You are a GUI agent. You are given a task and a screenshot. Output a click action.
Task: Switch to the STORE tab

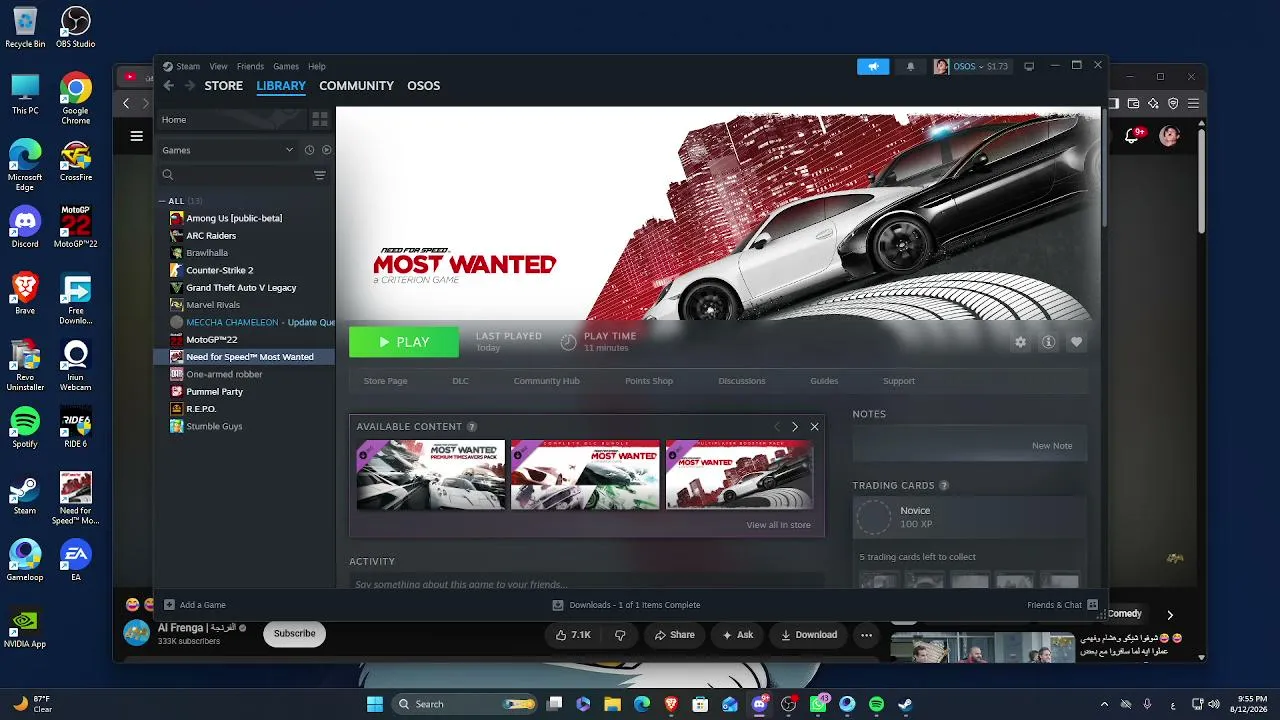tap(224, 86)
